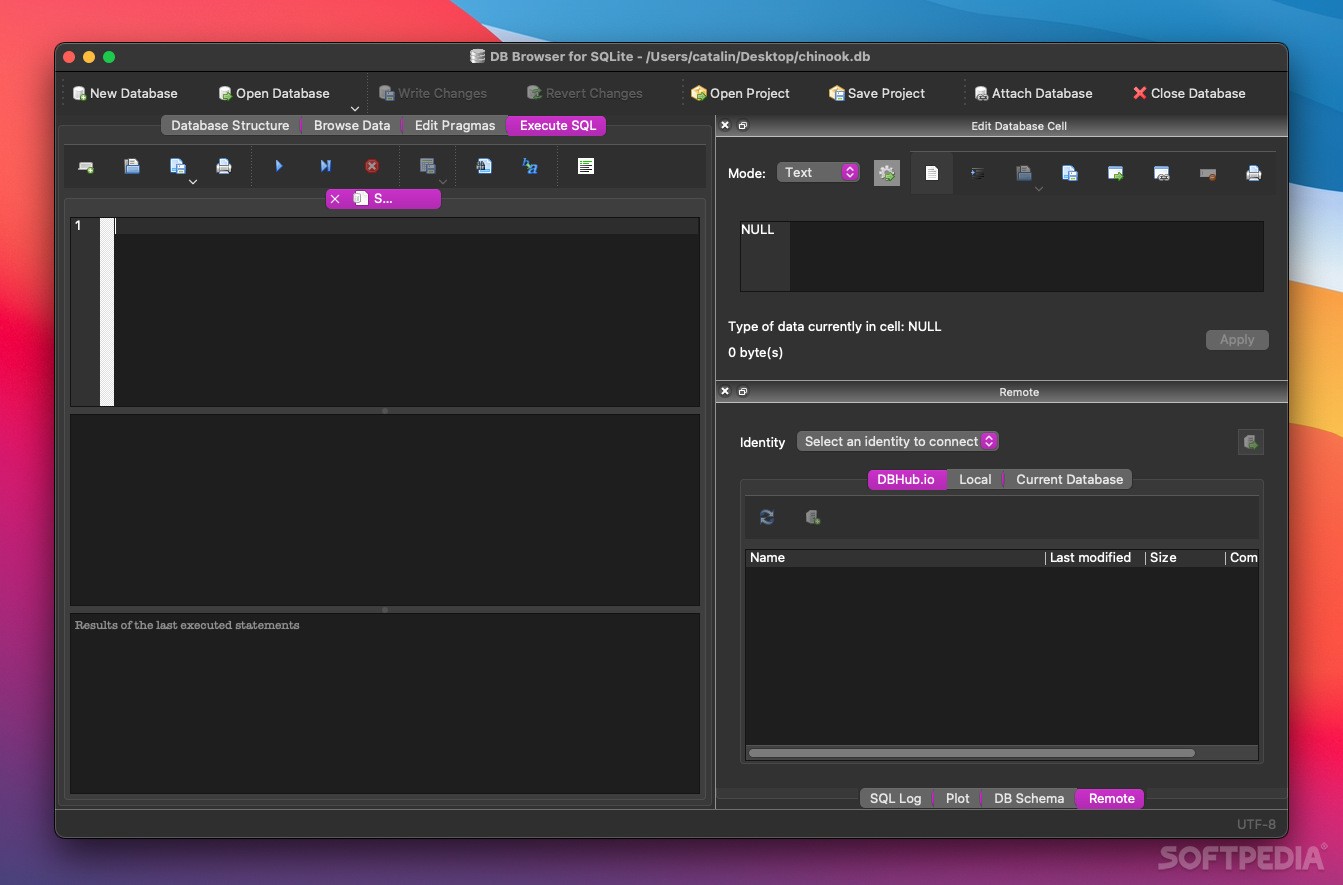Image resolution: width=1343 pixels, height=885 pixels.
Task: Export cell data to file
Action: (1070, 173)
